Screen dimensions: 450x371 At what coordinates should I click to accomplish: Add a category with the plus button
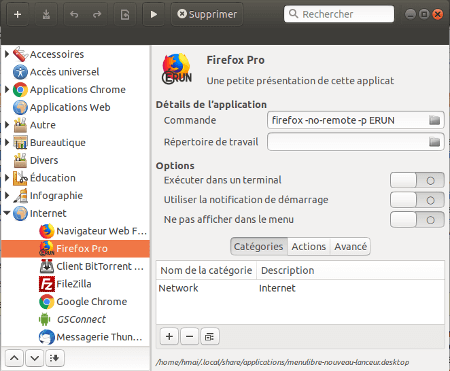[x=169, y=336]
